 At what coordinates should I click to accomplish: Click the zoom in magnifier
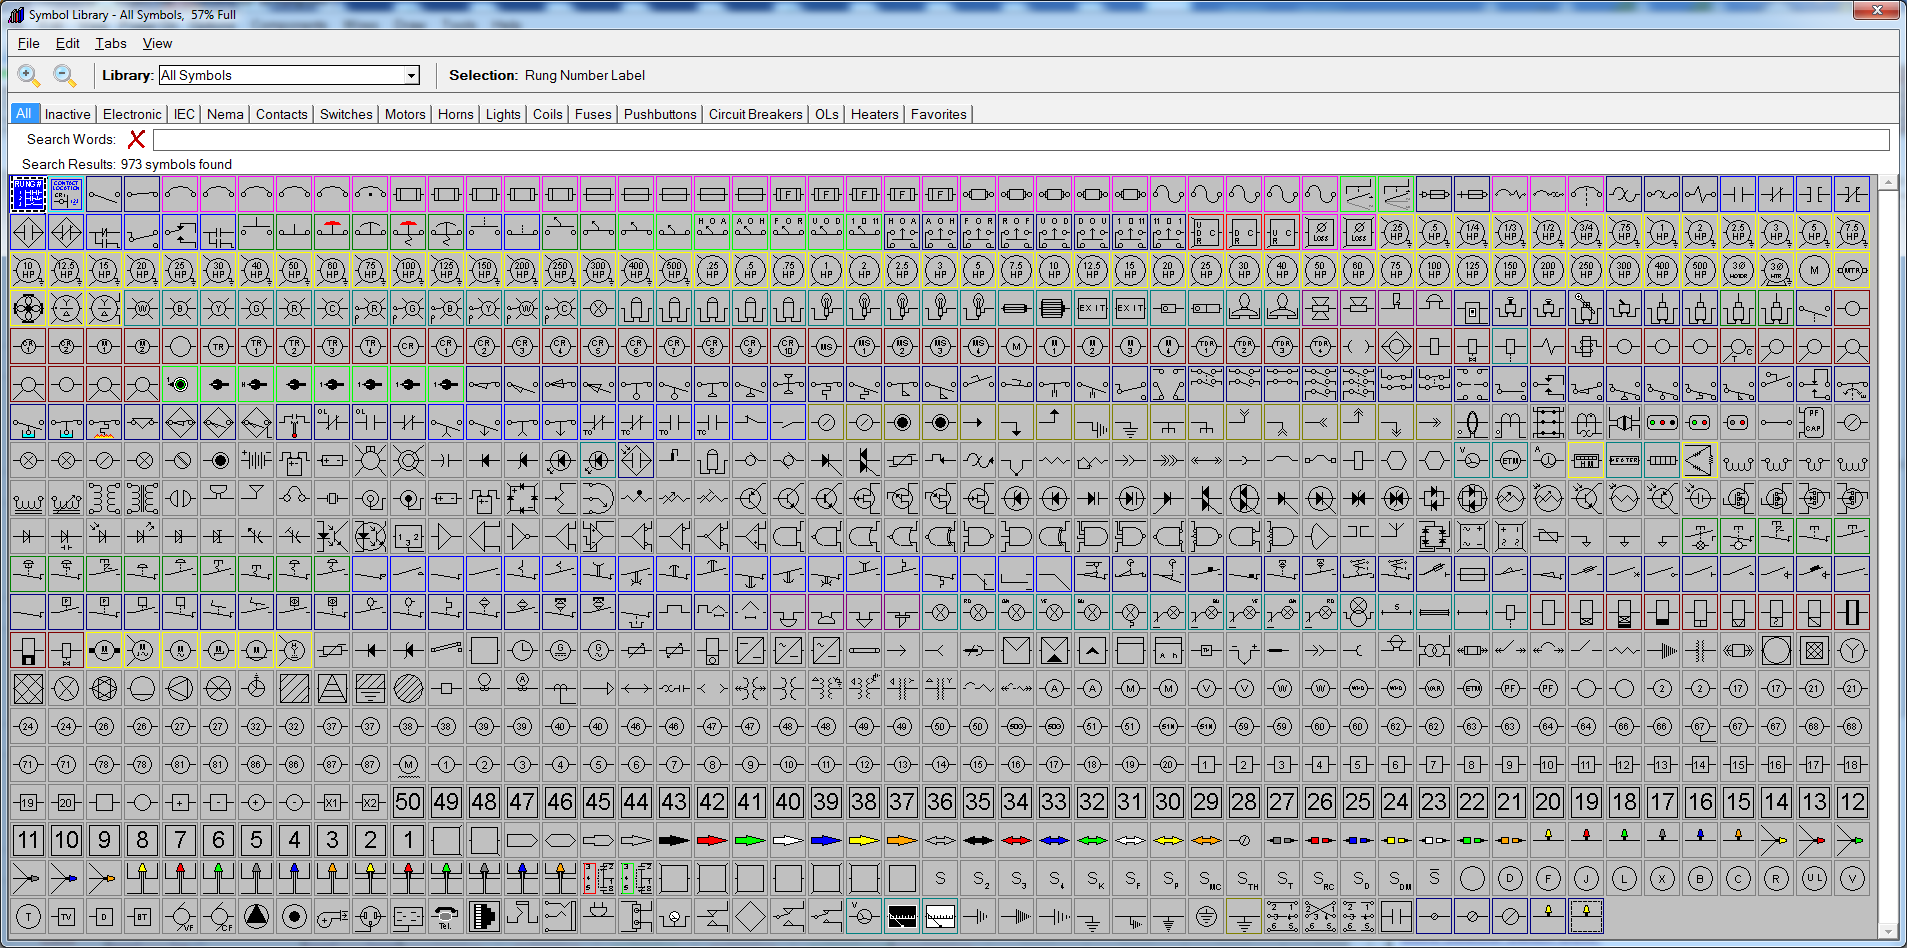(29, 75)
